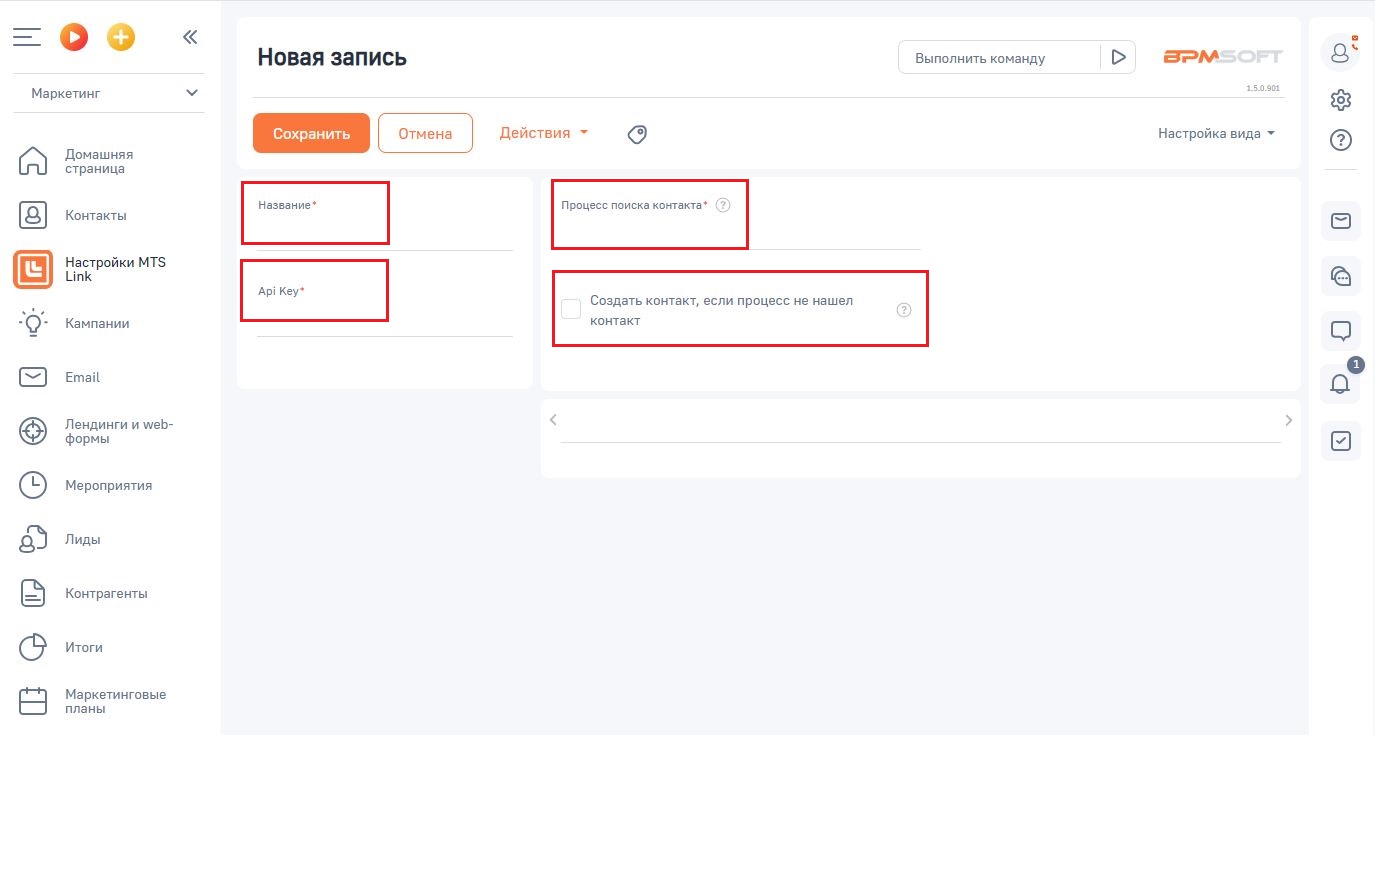The height and width of the screenshot is (870, 1375).
Task: Click the Отмена button
Action: pyautogui.click(x=425, y=133)
